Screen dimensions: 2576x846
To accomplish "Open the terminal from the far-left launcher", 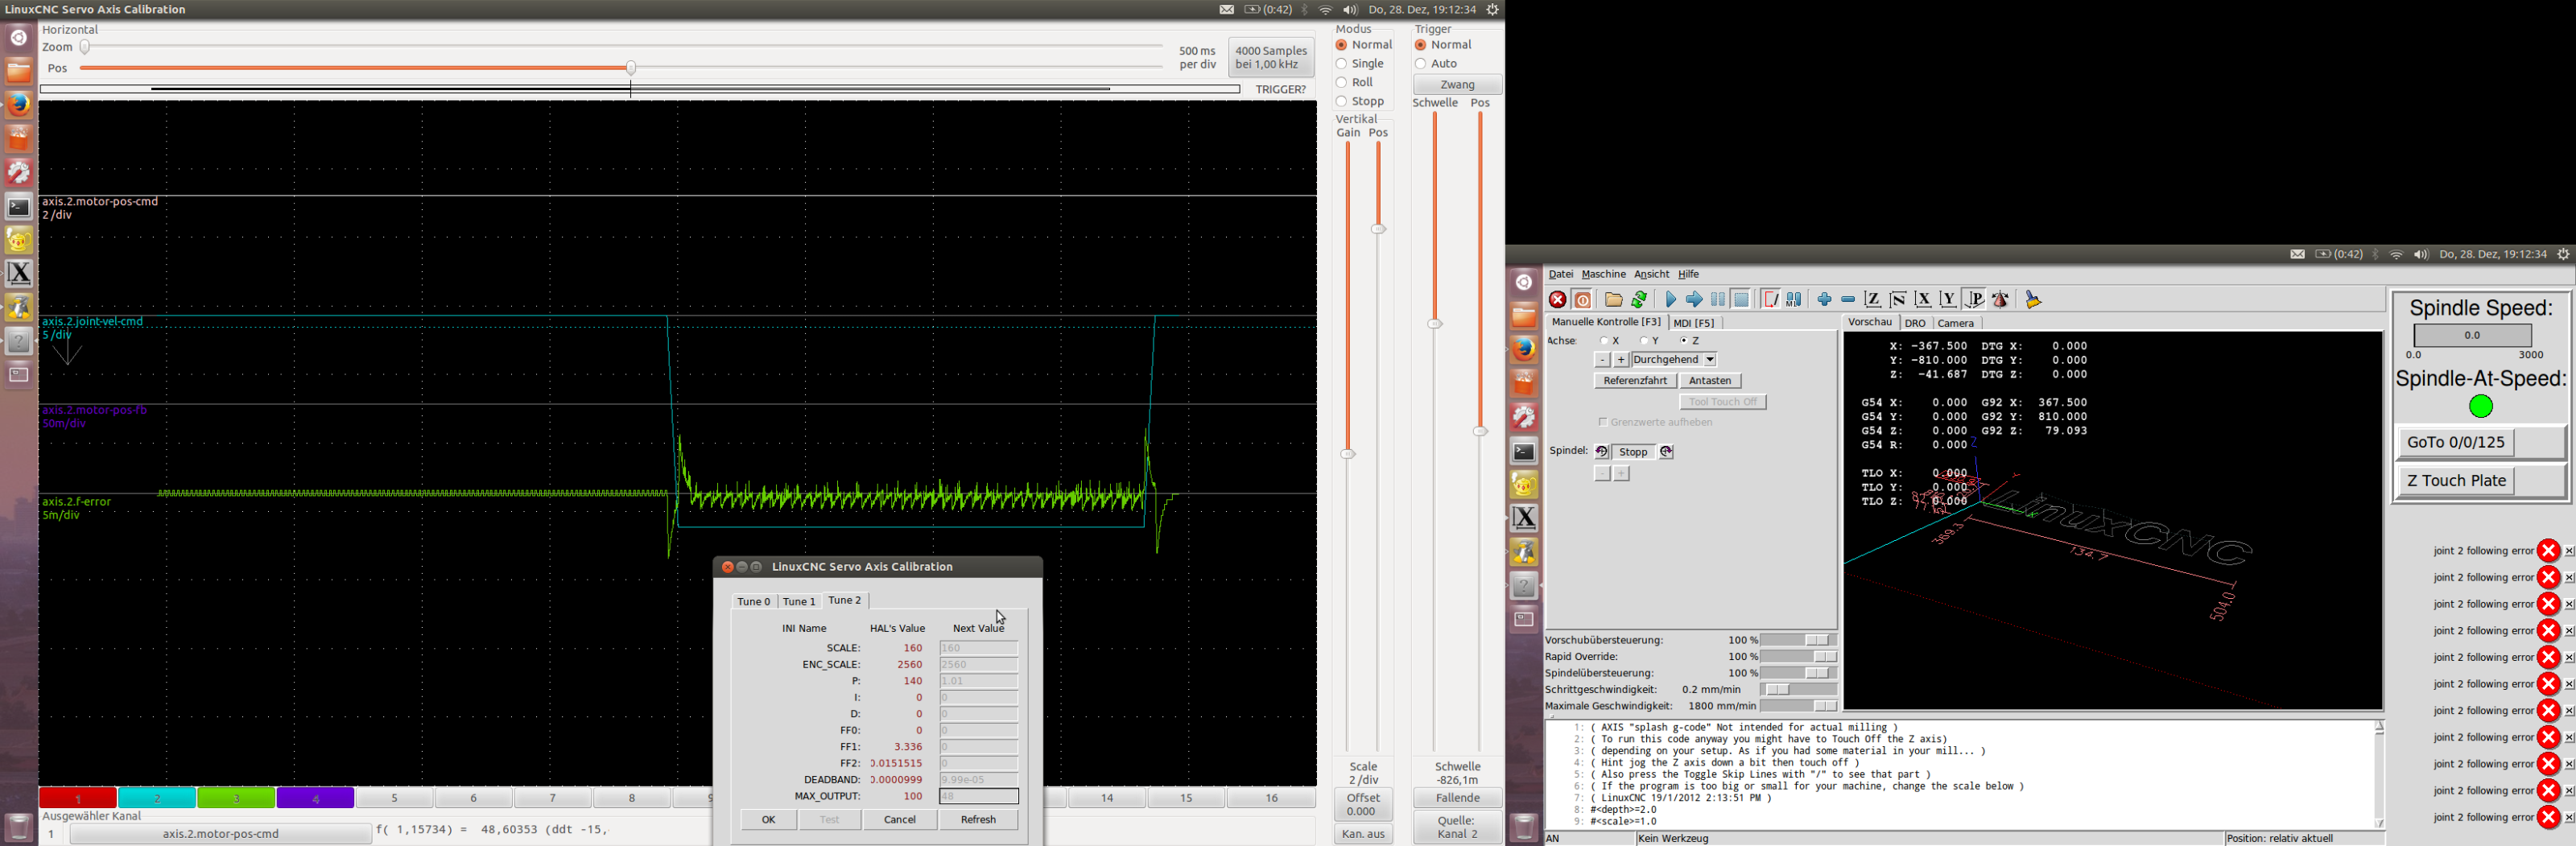I will (x=19, y=207).
